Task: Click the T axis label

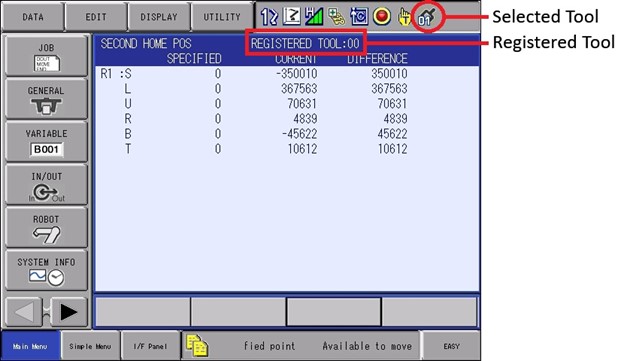Action: click(x=128, y=149)
